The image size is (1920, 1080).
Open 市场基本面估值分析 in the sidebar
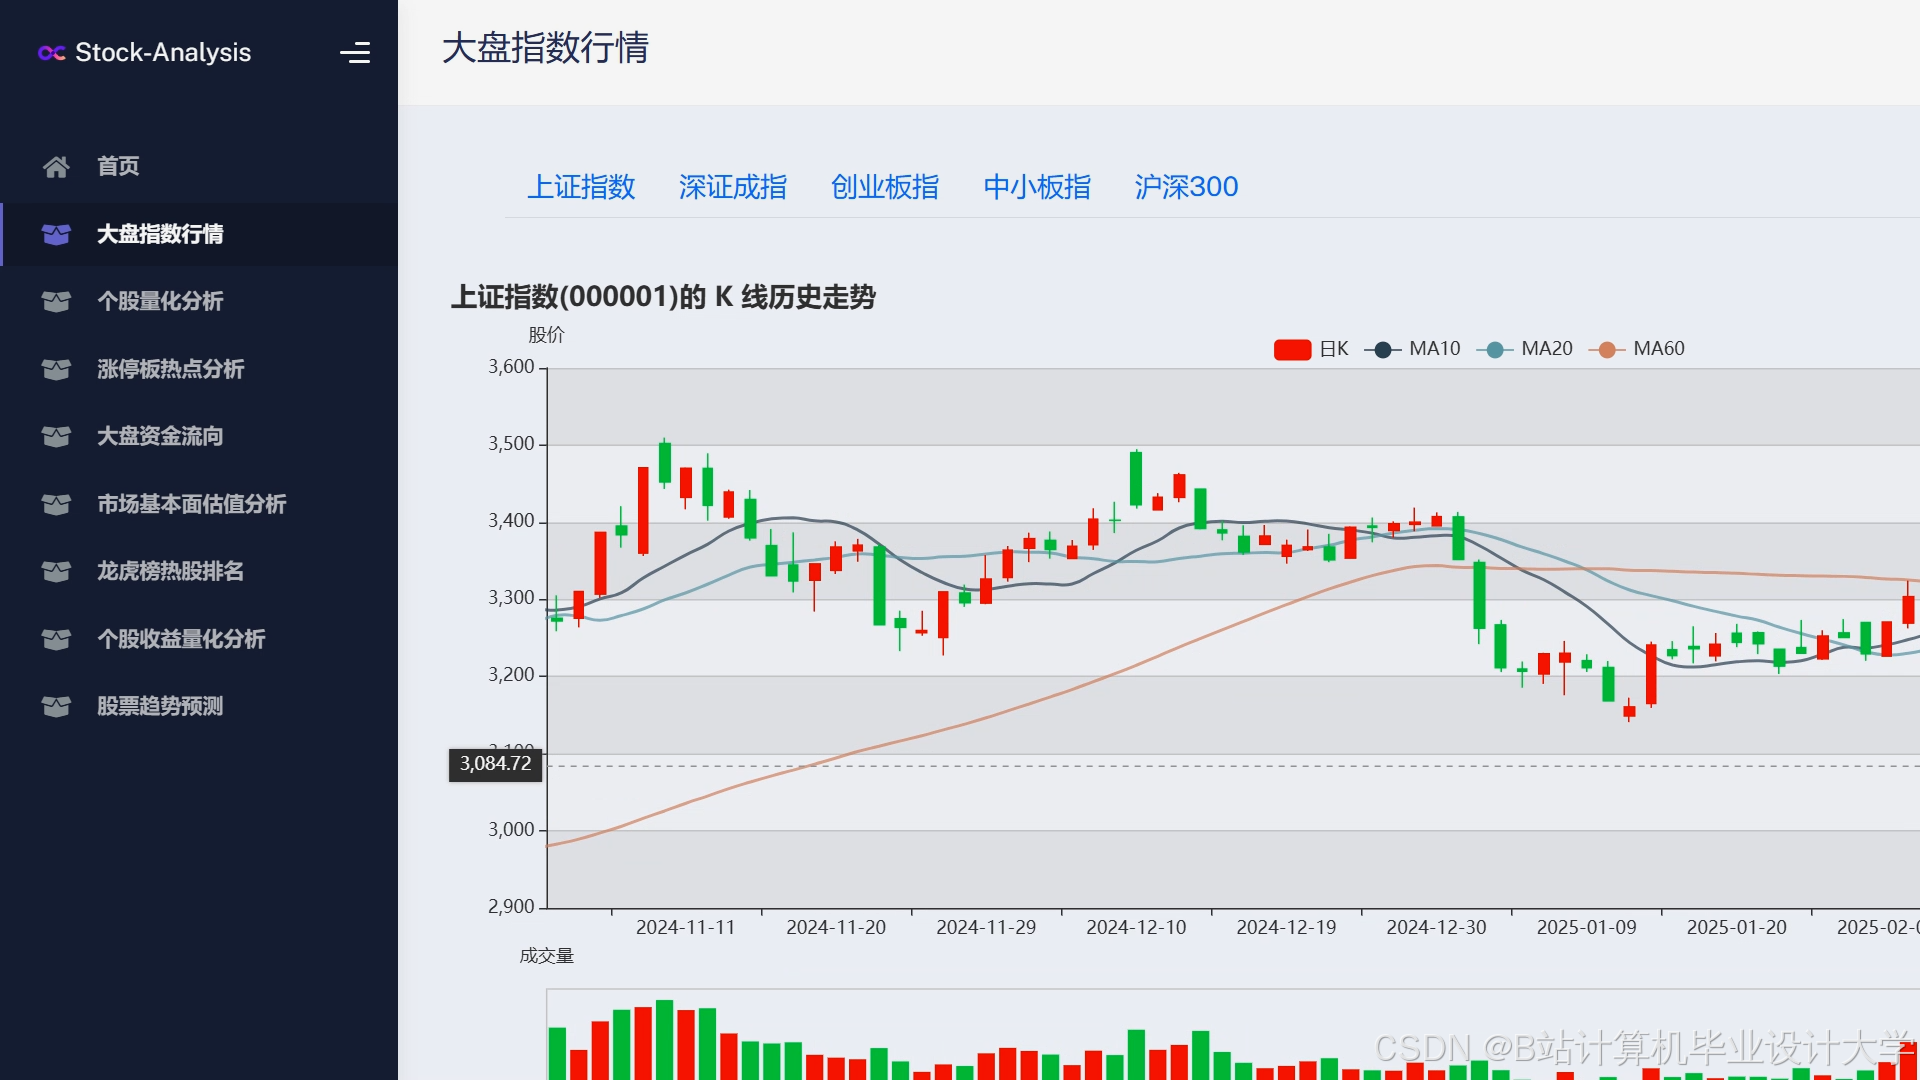pyautogui.click(x=56, y=504)
